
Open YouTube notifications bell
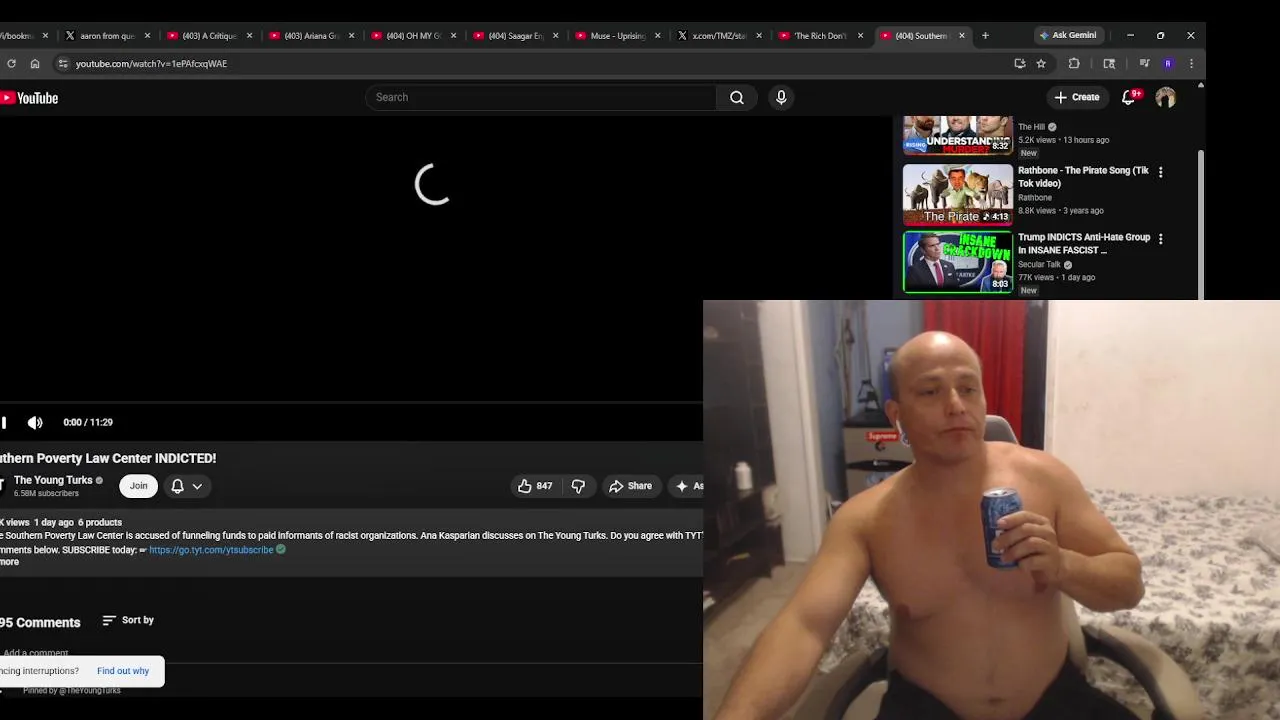(1129, 97)
